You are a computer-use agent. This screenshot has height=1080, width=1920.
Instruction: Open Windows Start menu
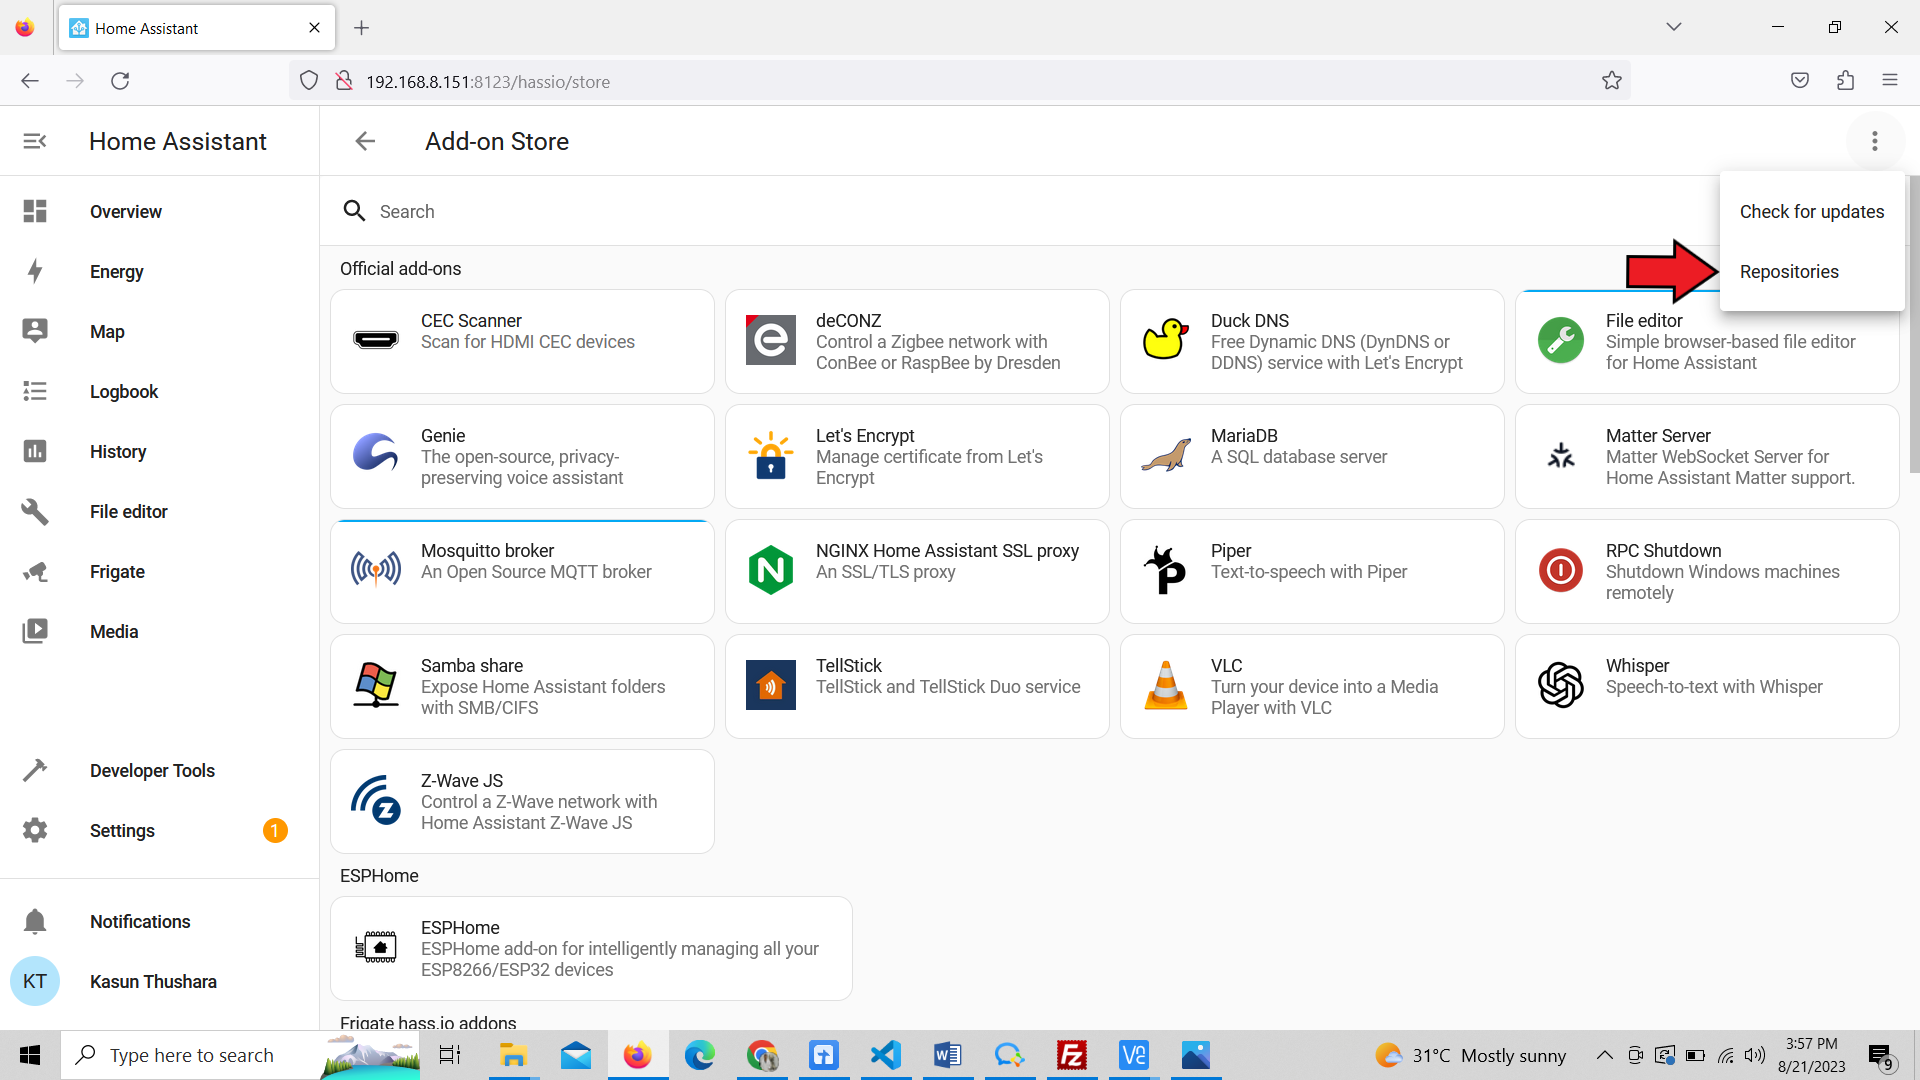click(30, 1055)
